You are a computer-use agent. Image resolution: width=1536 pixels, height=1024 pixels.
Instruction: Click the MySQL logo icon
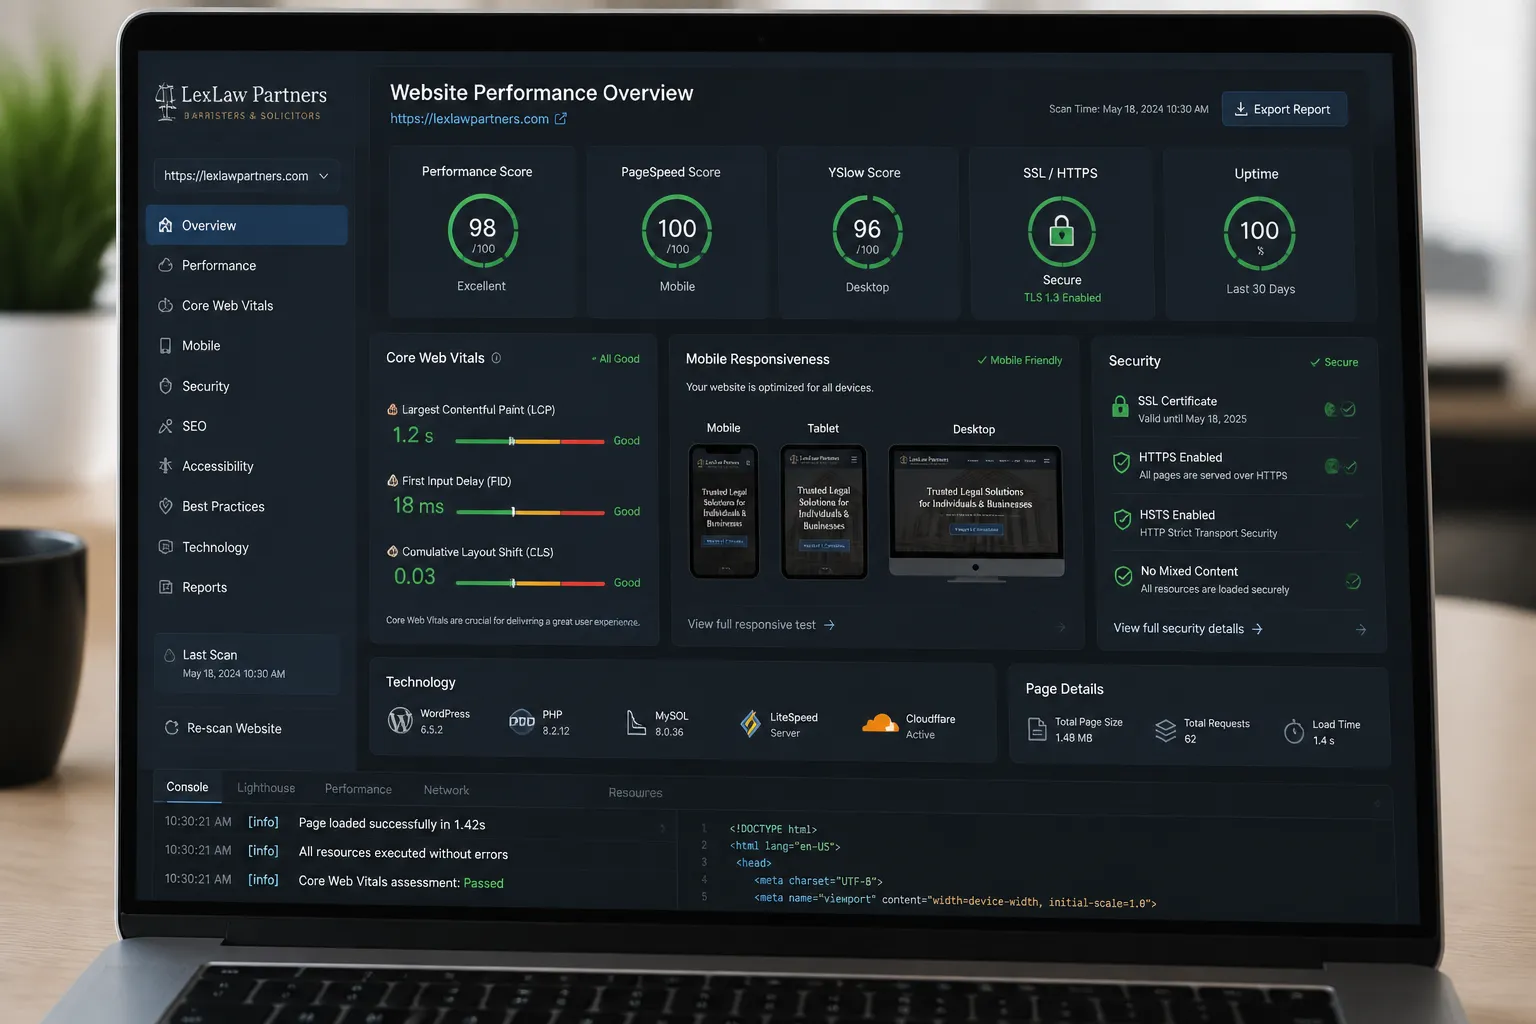[x=636, y=722]
